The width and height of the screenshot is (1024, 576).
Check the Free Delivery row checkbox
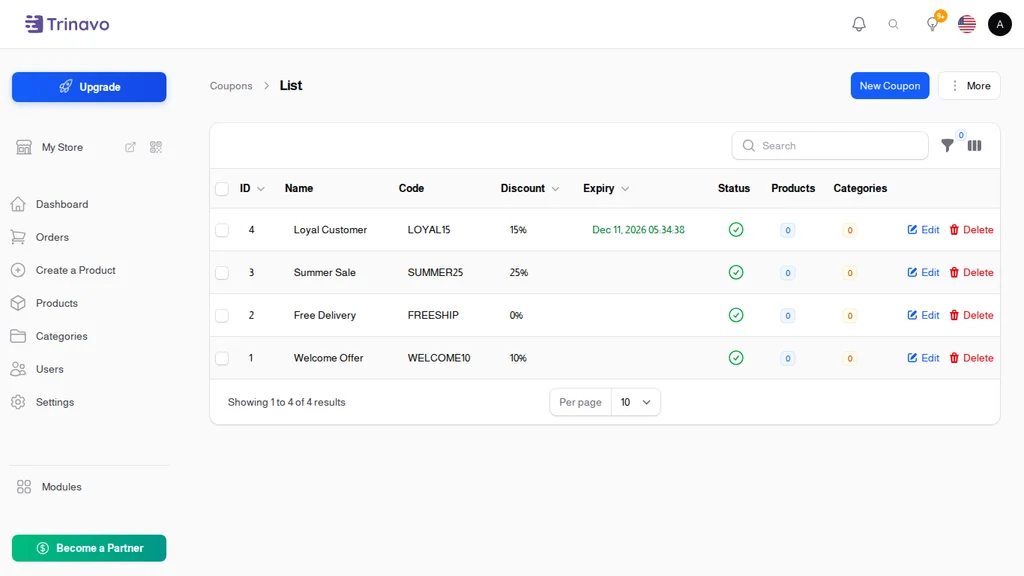point(222,315)
